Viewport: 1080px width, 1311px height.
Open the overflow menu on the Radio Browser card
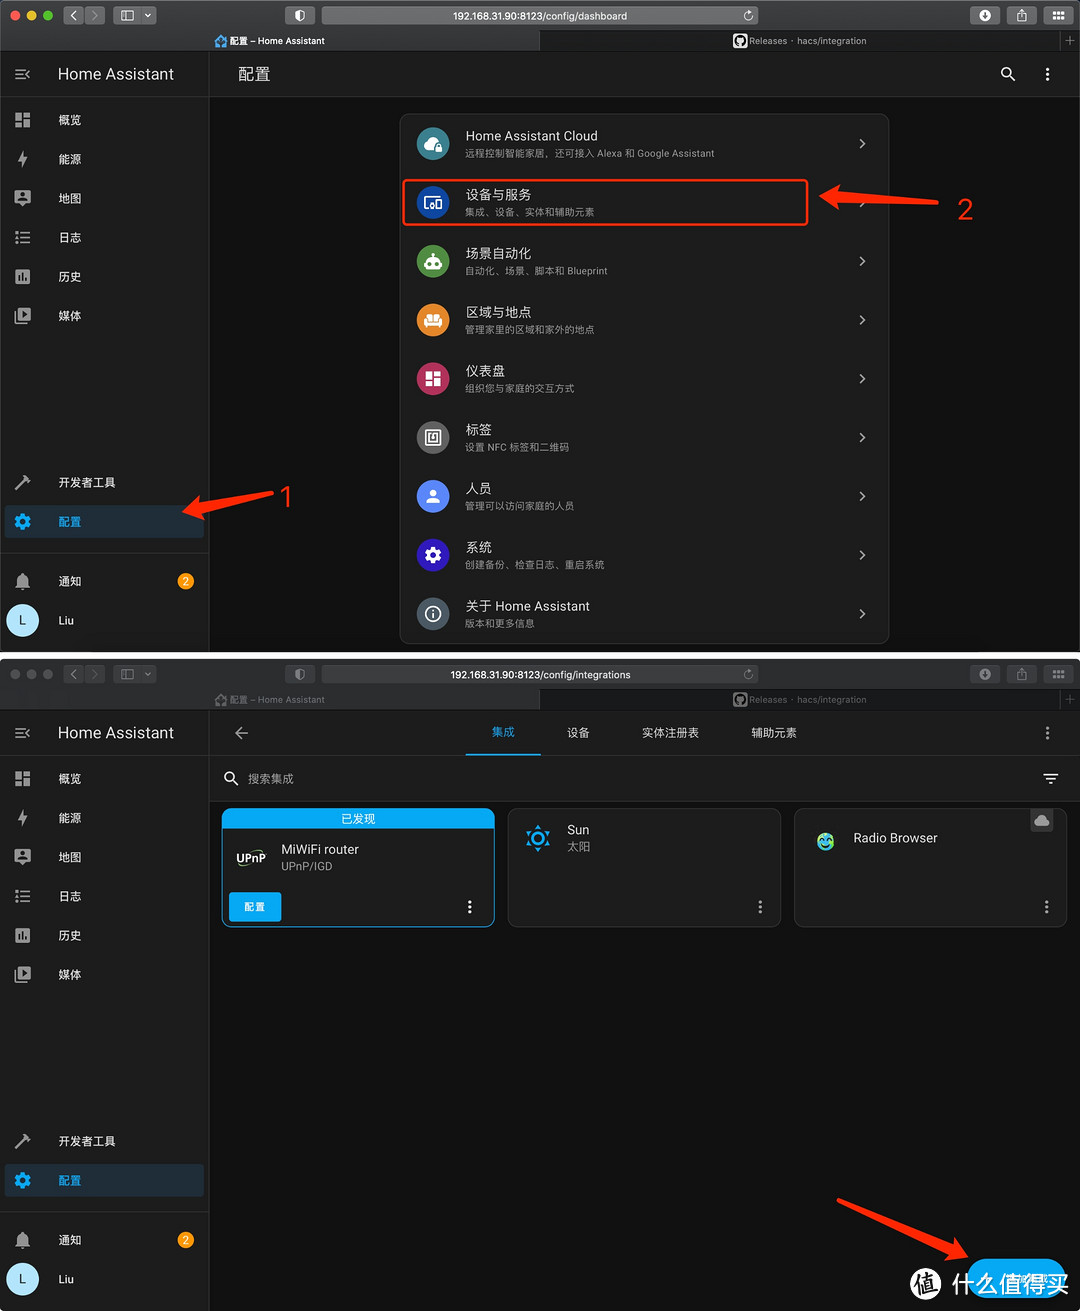click(x=1046, y=907)
